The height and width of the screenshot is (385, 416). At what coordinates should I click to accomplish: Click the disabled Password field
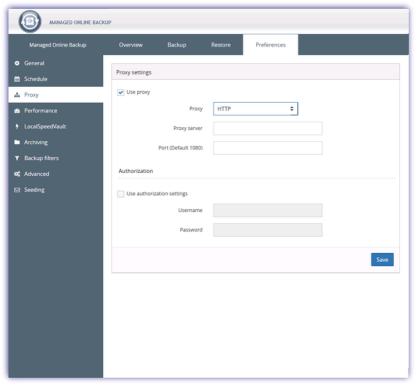click(268, 230)
